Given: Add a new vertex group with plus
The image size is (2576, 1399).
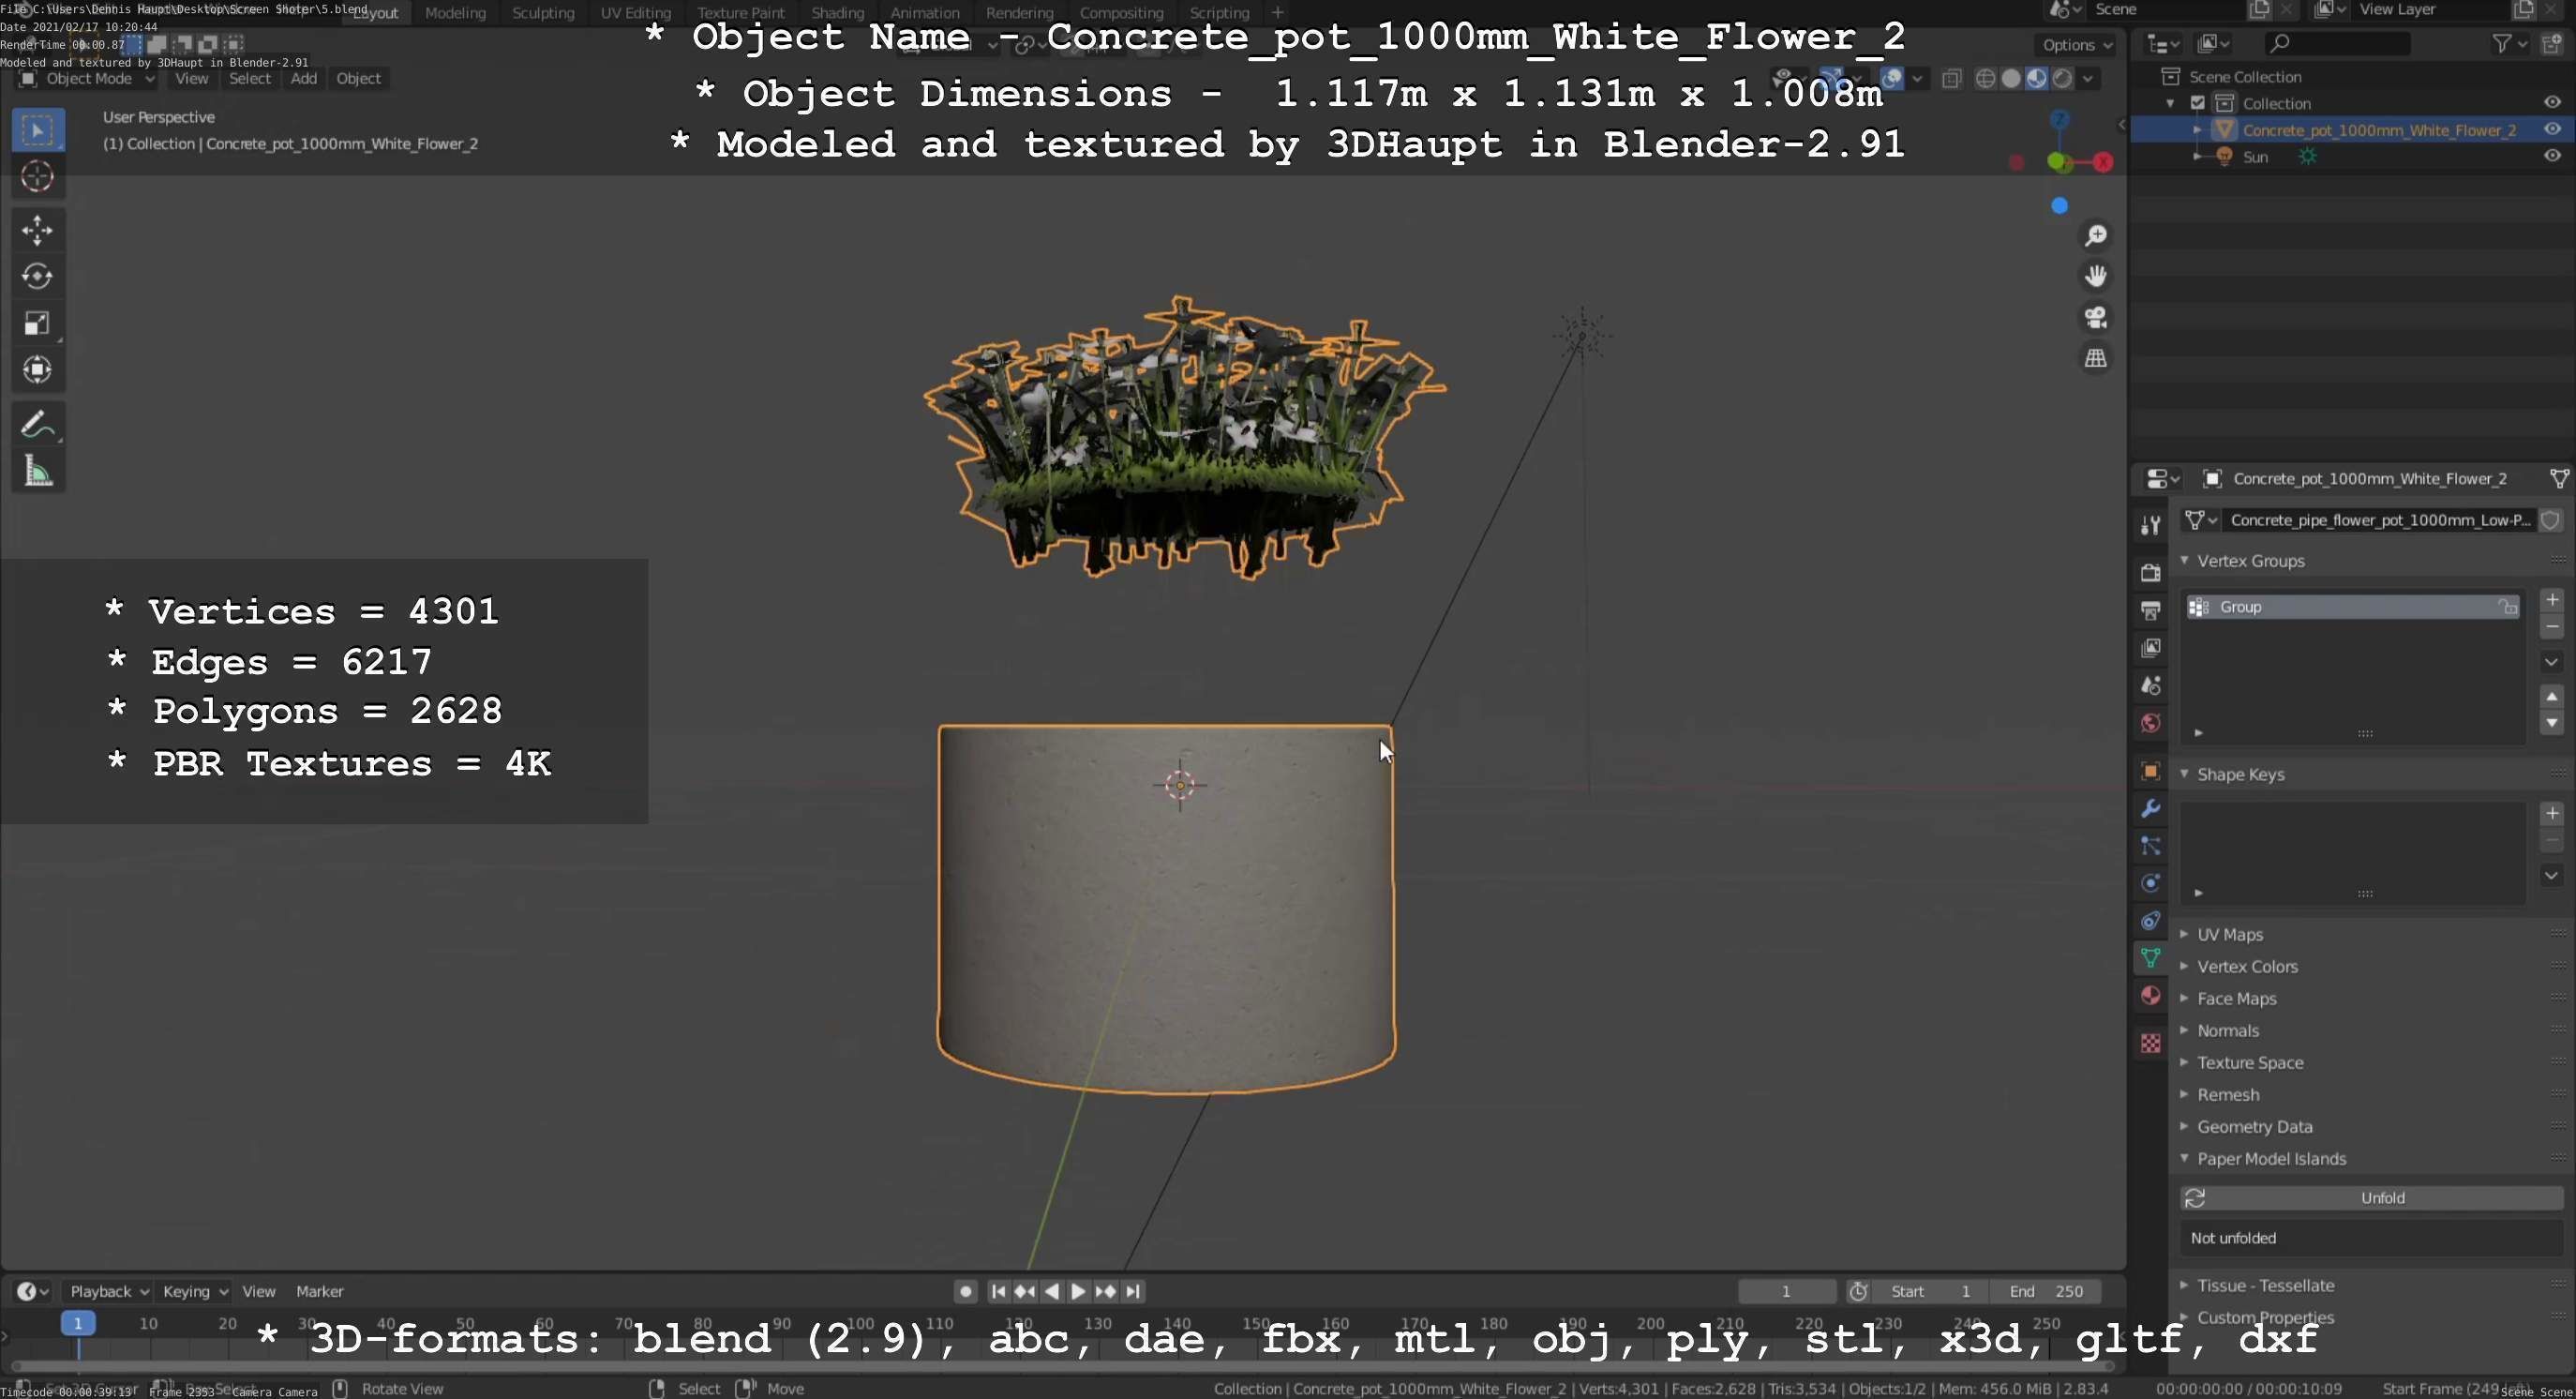Looking at the screenshot, I should [x=2552, y=600].
